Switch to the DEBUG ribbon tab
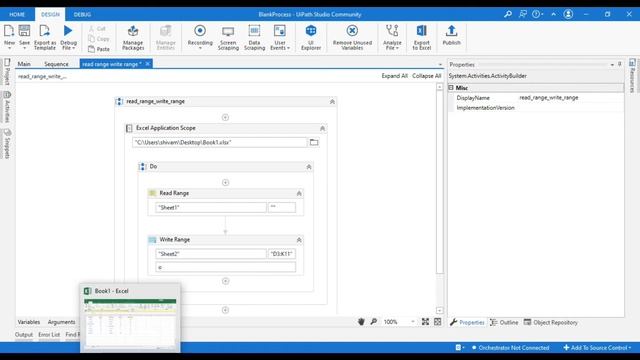Image resolution: width=640 pixels, height=360 pixels. pyautogui.click(x=82, y=14)
